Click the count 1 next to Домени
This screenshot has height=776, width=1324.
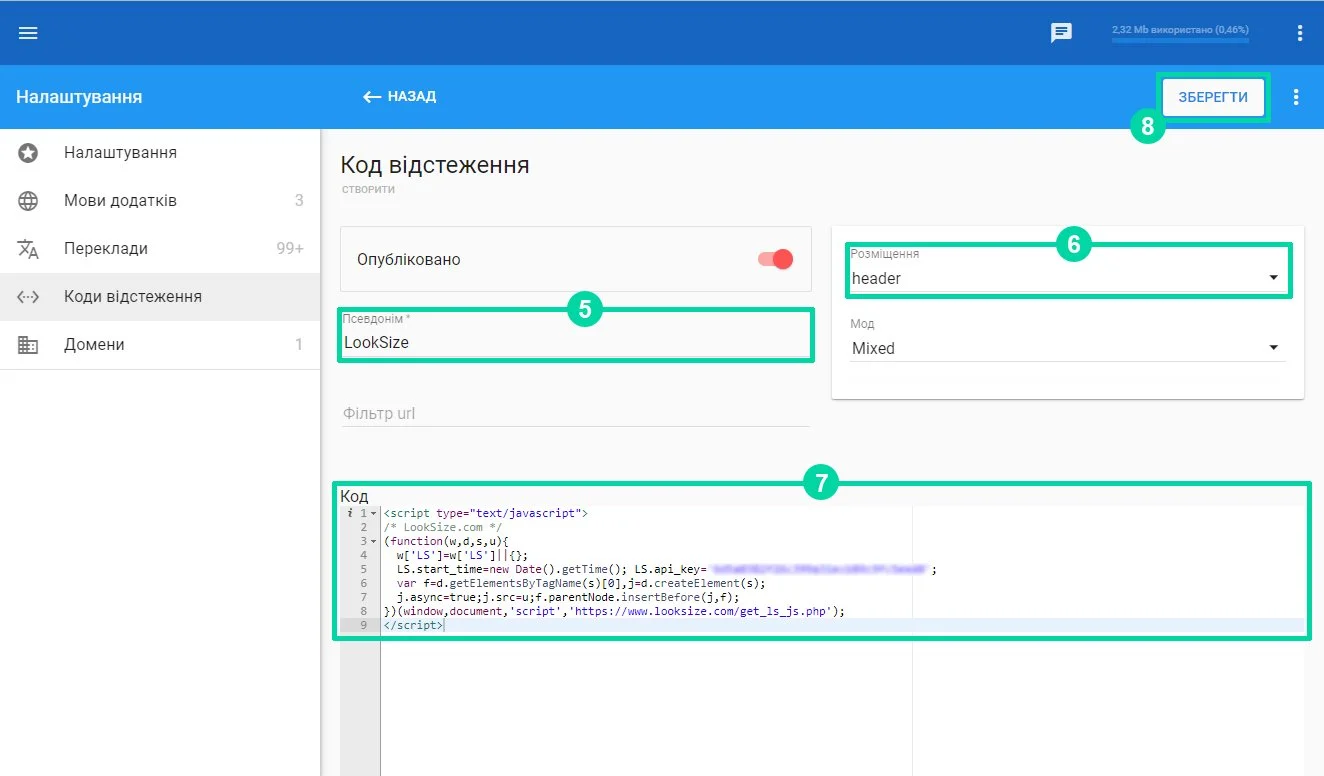coord(299,345)
